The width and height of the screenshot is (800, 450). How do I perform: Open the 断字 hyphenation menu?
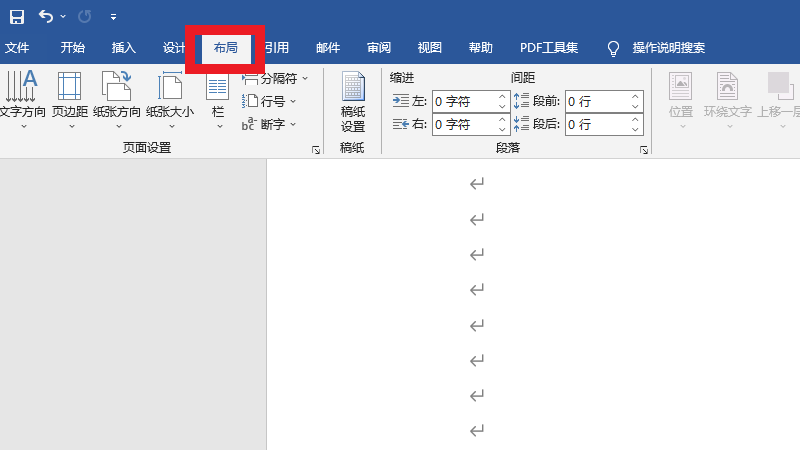(269, 124)
